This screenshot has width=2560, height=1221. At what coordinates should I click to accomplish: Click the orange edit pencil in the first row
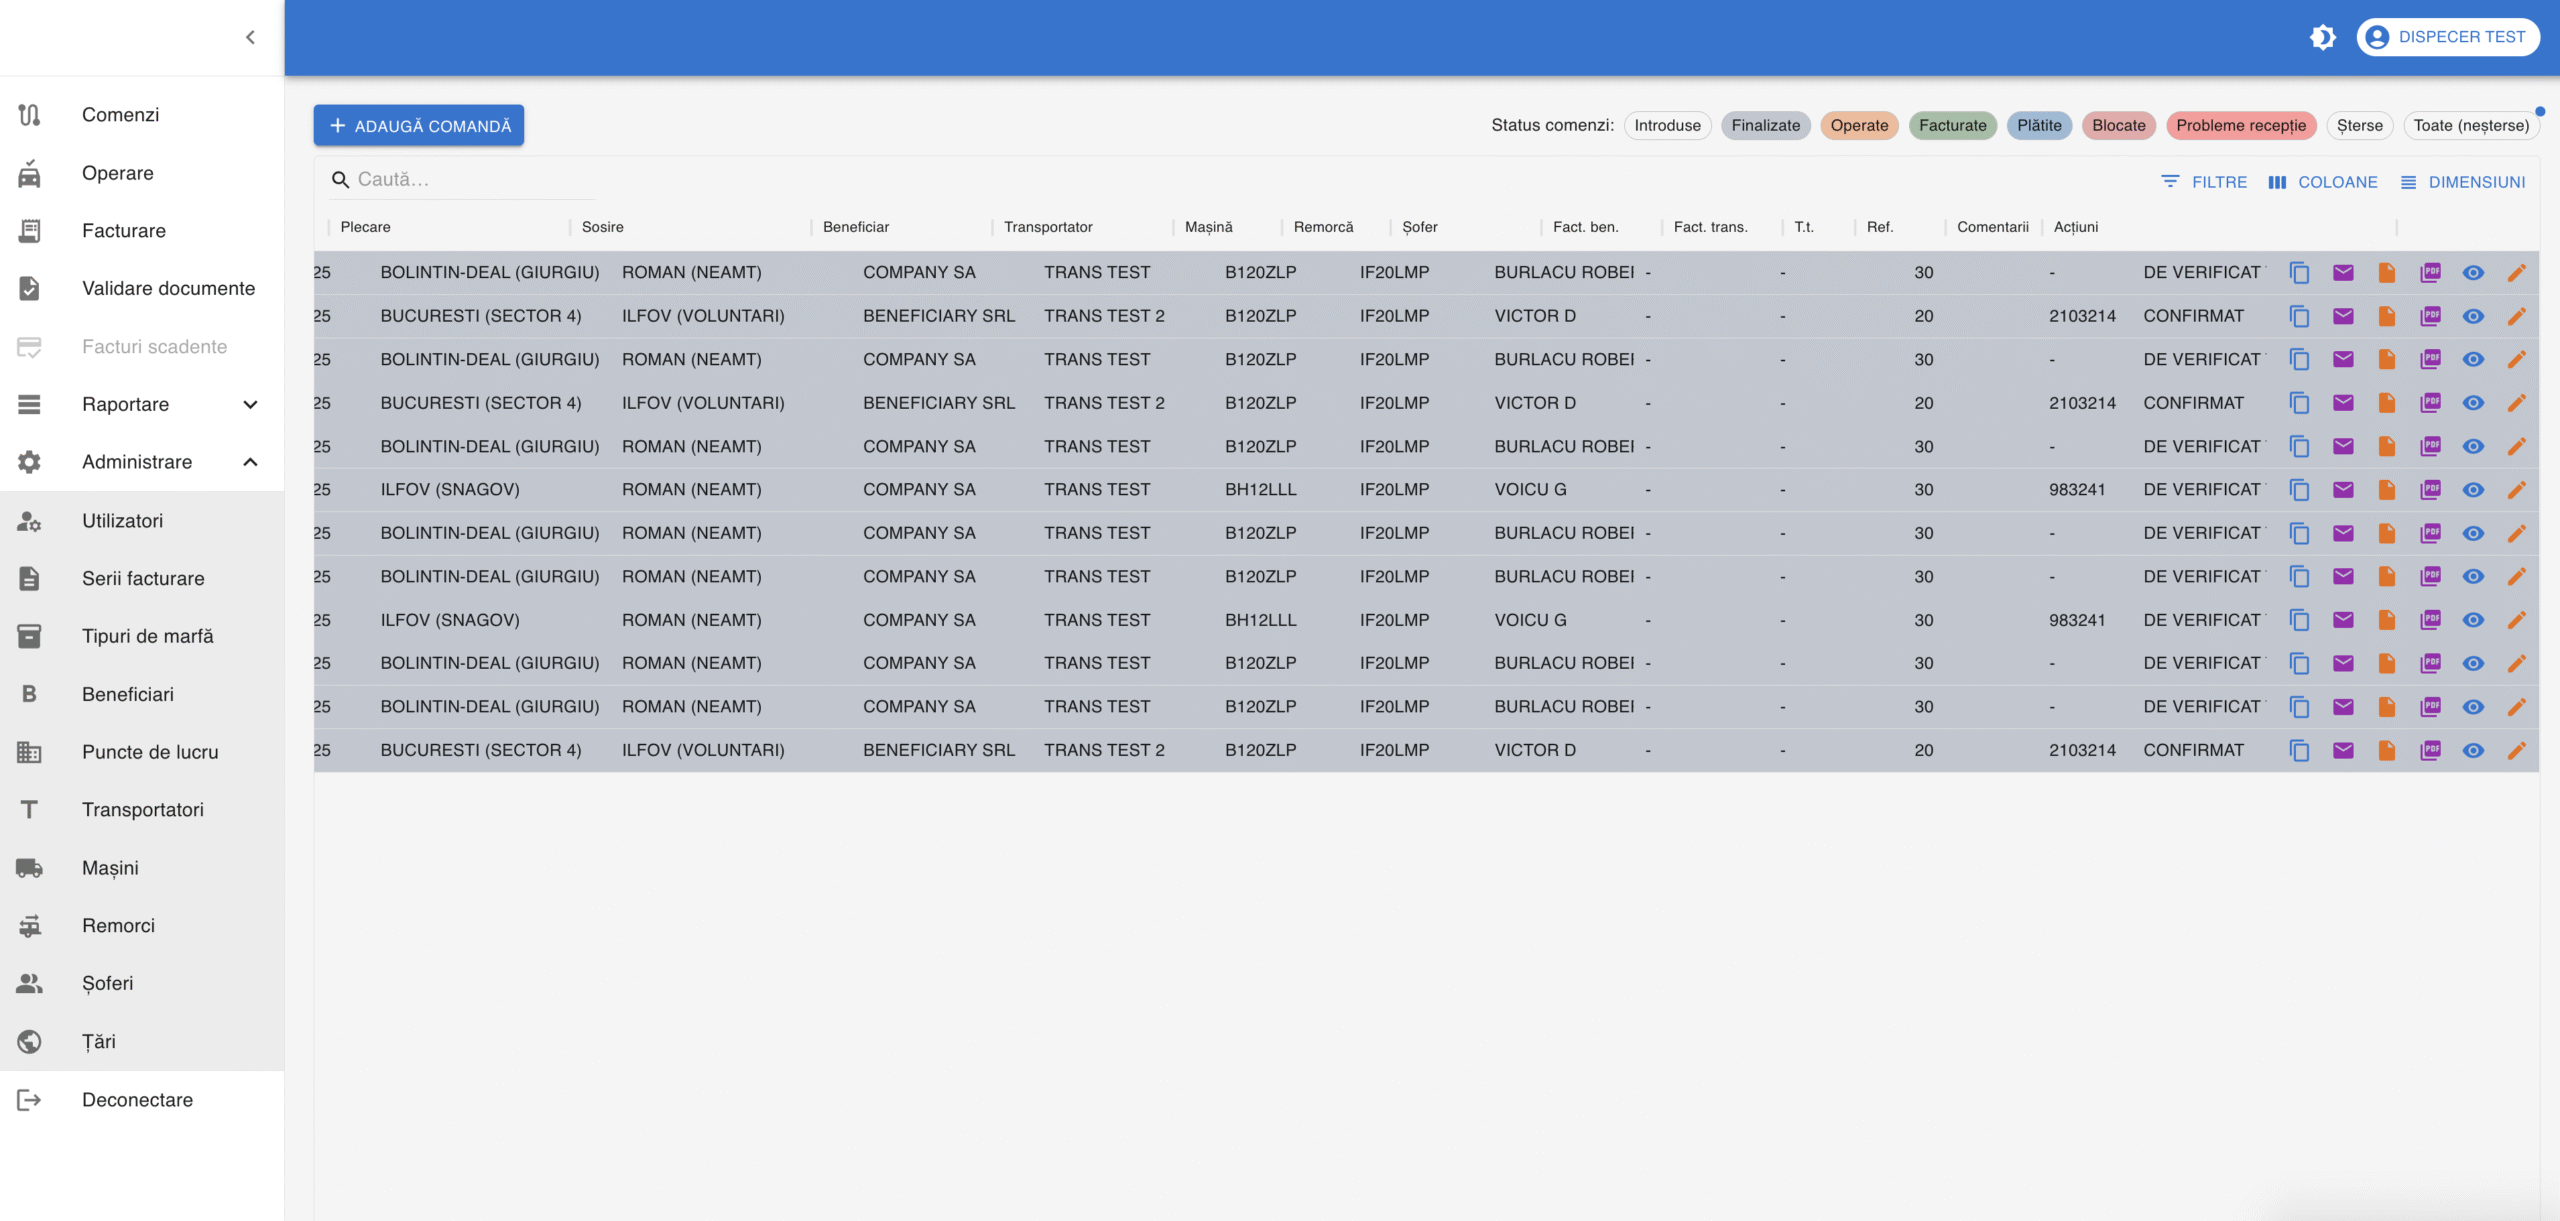coord(2516,273)
